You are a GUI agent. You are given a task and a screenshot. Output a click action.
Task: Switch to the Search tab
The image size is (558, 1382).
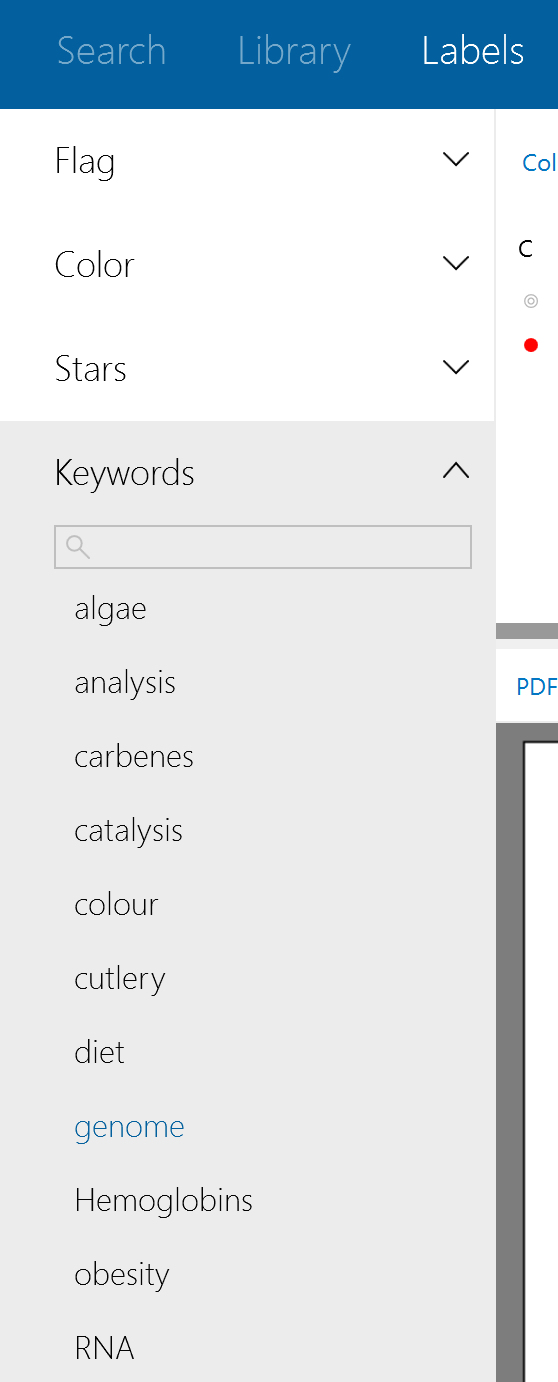[x=112, y=51]
